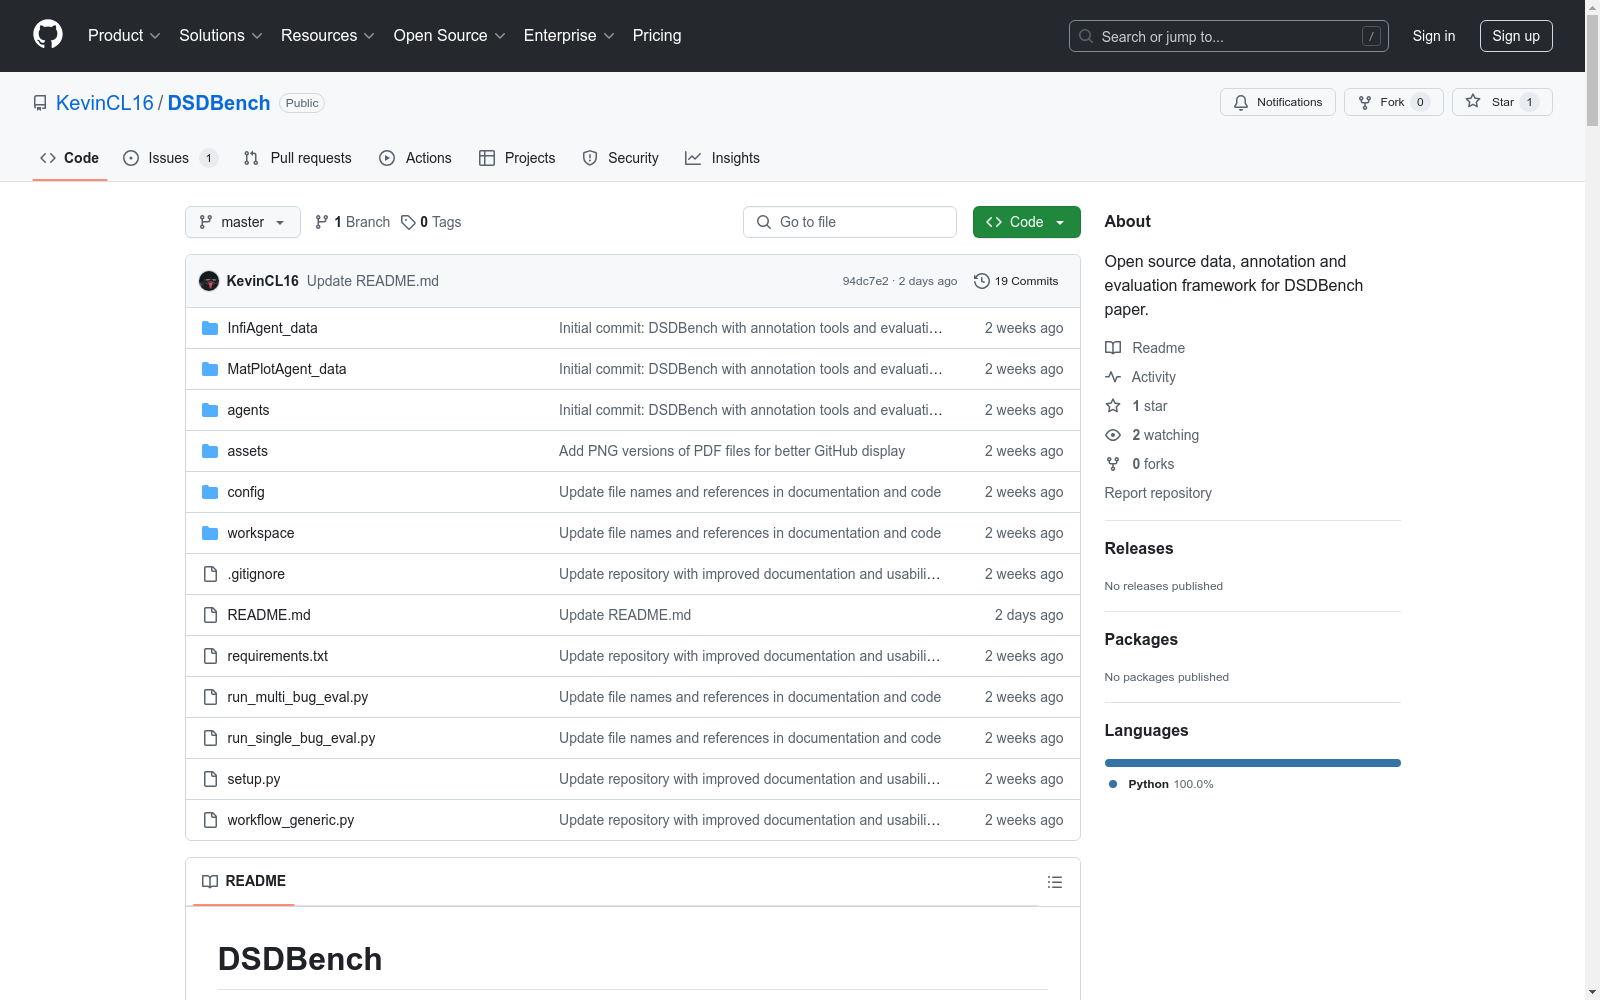Open the 'Add PNG versions' commit message

click(x=732, y=451)
